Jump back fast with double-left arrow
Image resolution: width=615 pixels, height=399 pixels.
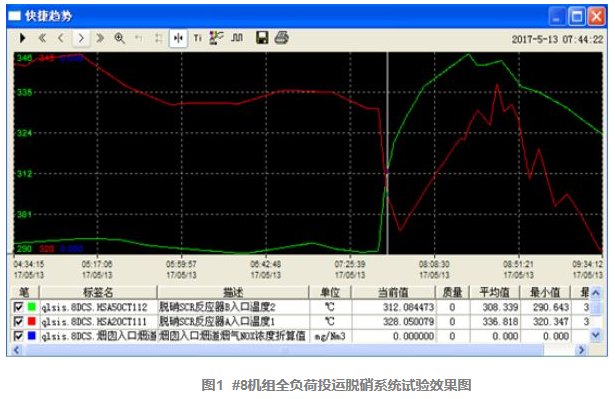(x=42, y=38)
